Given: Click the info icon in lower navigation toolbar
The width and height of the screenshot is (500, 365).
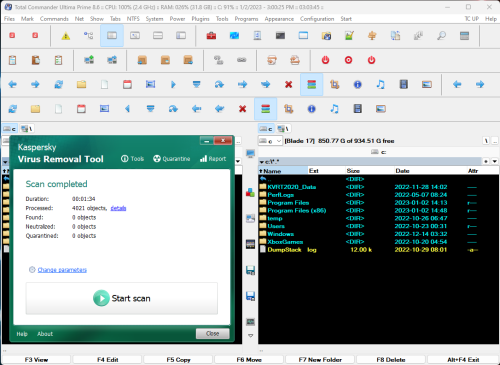Looking at the screenshot, I should click(x=311, y=109).
